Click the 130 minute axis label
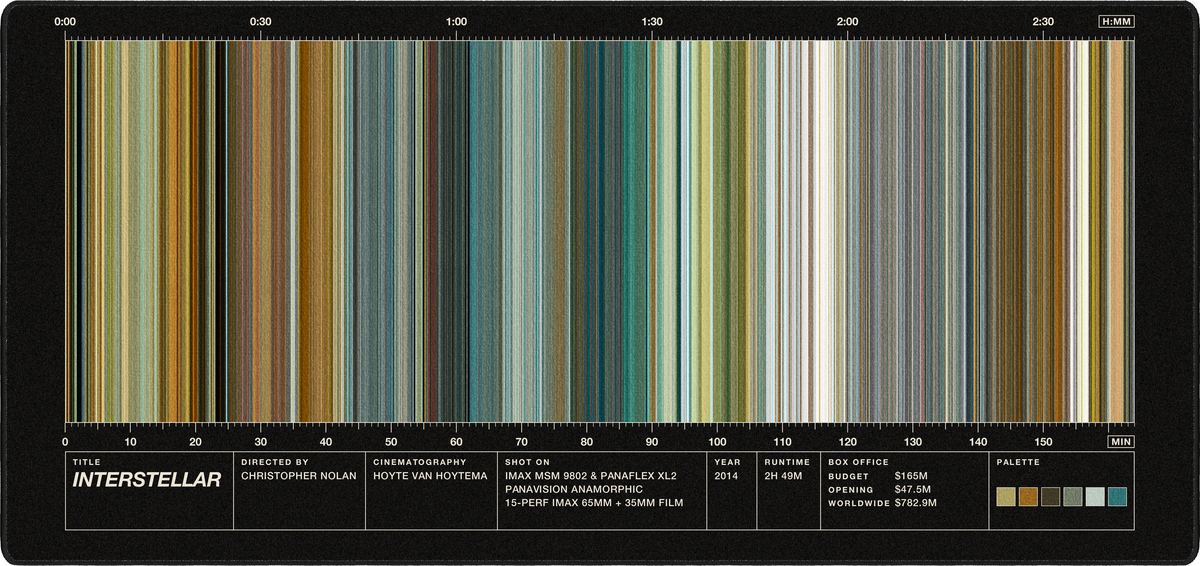The height and width of the screenshot is (566, 1200). pyautogui.click(x=913, y=442)
